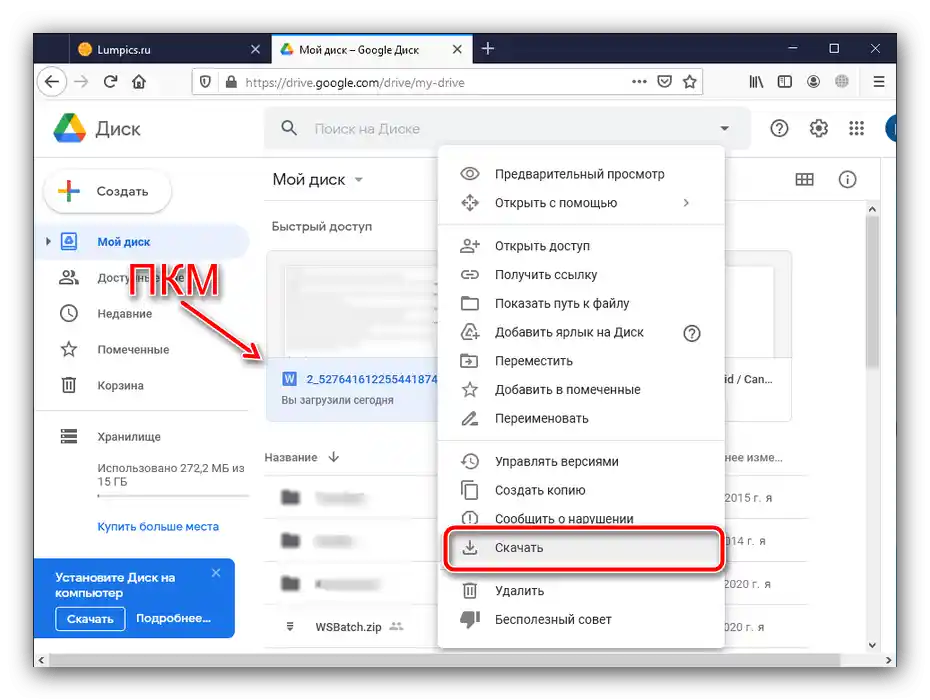This screenshot has height=700, width=930.
Task: Select Получить ссылку menu entry
Action: [x=581, y=275]
